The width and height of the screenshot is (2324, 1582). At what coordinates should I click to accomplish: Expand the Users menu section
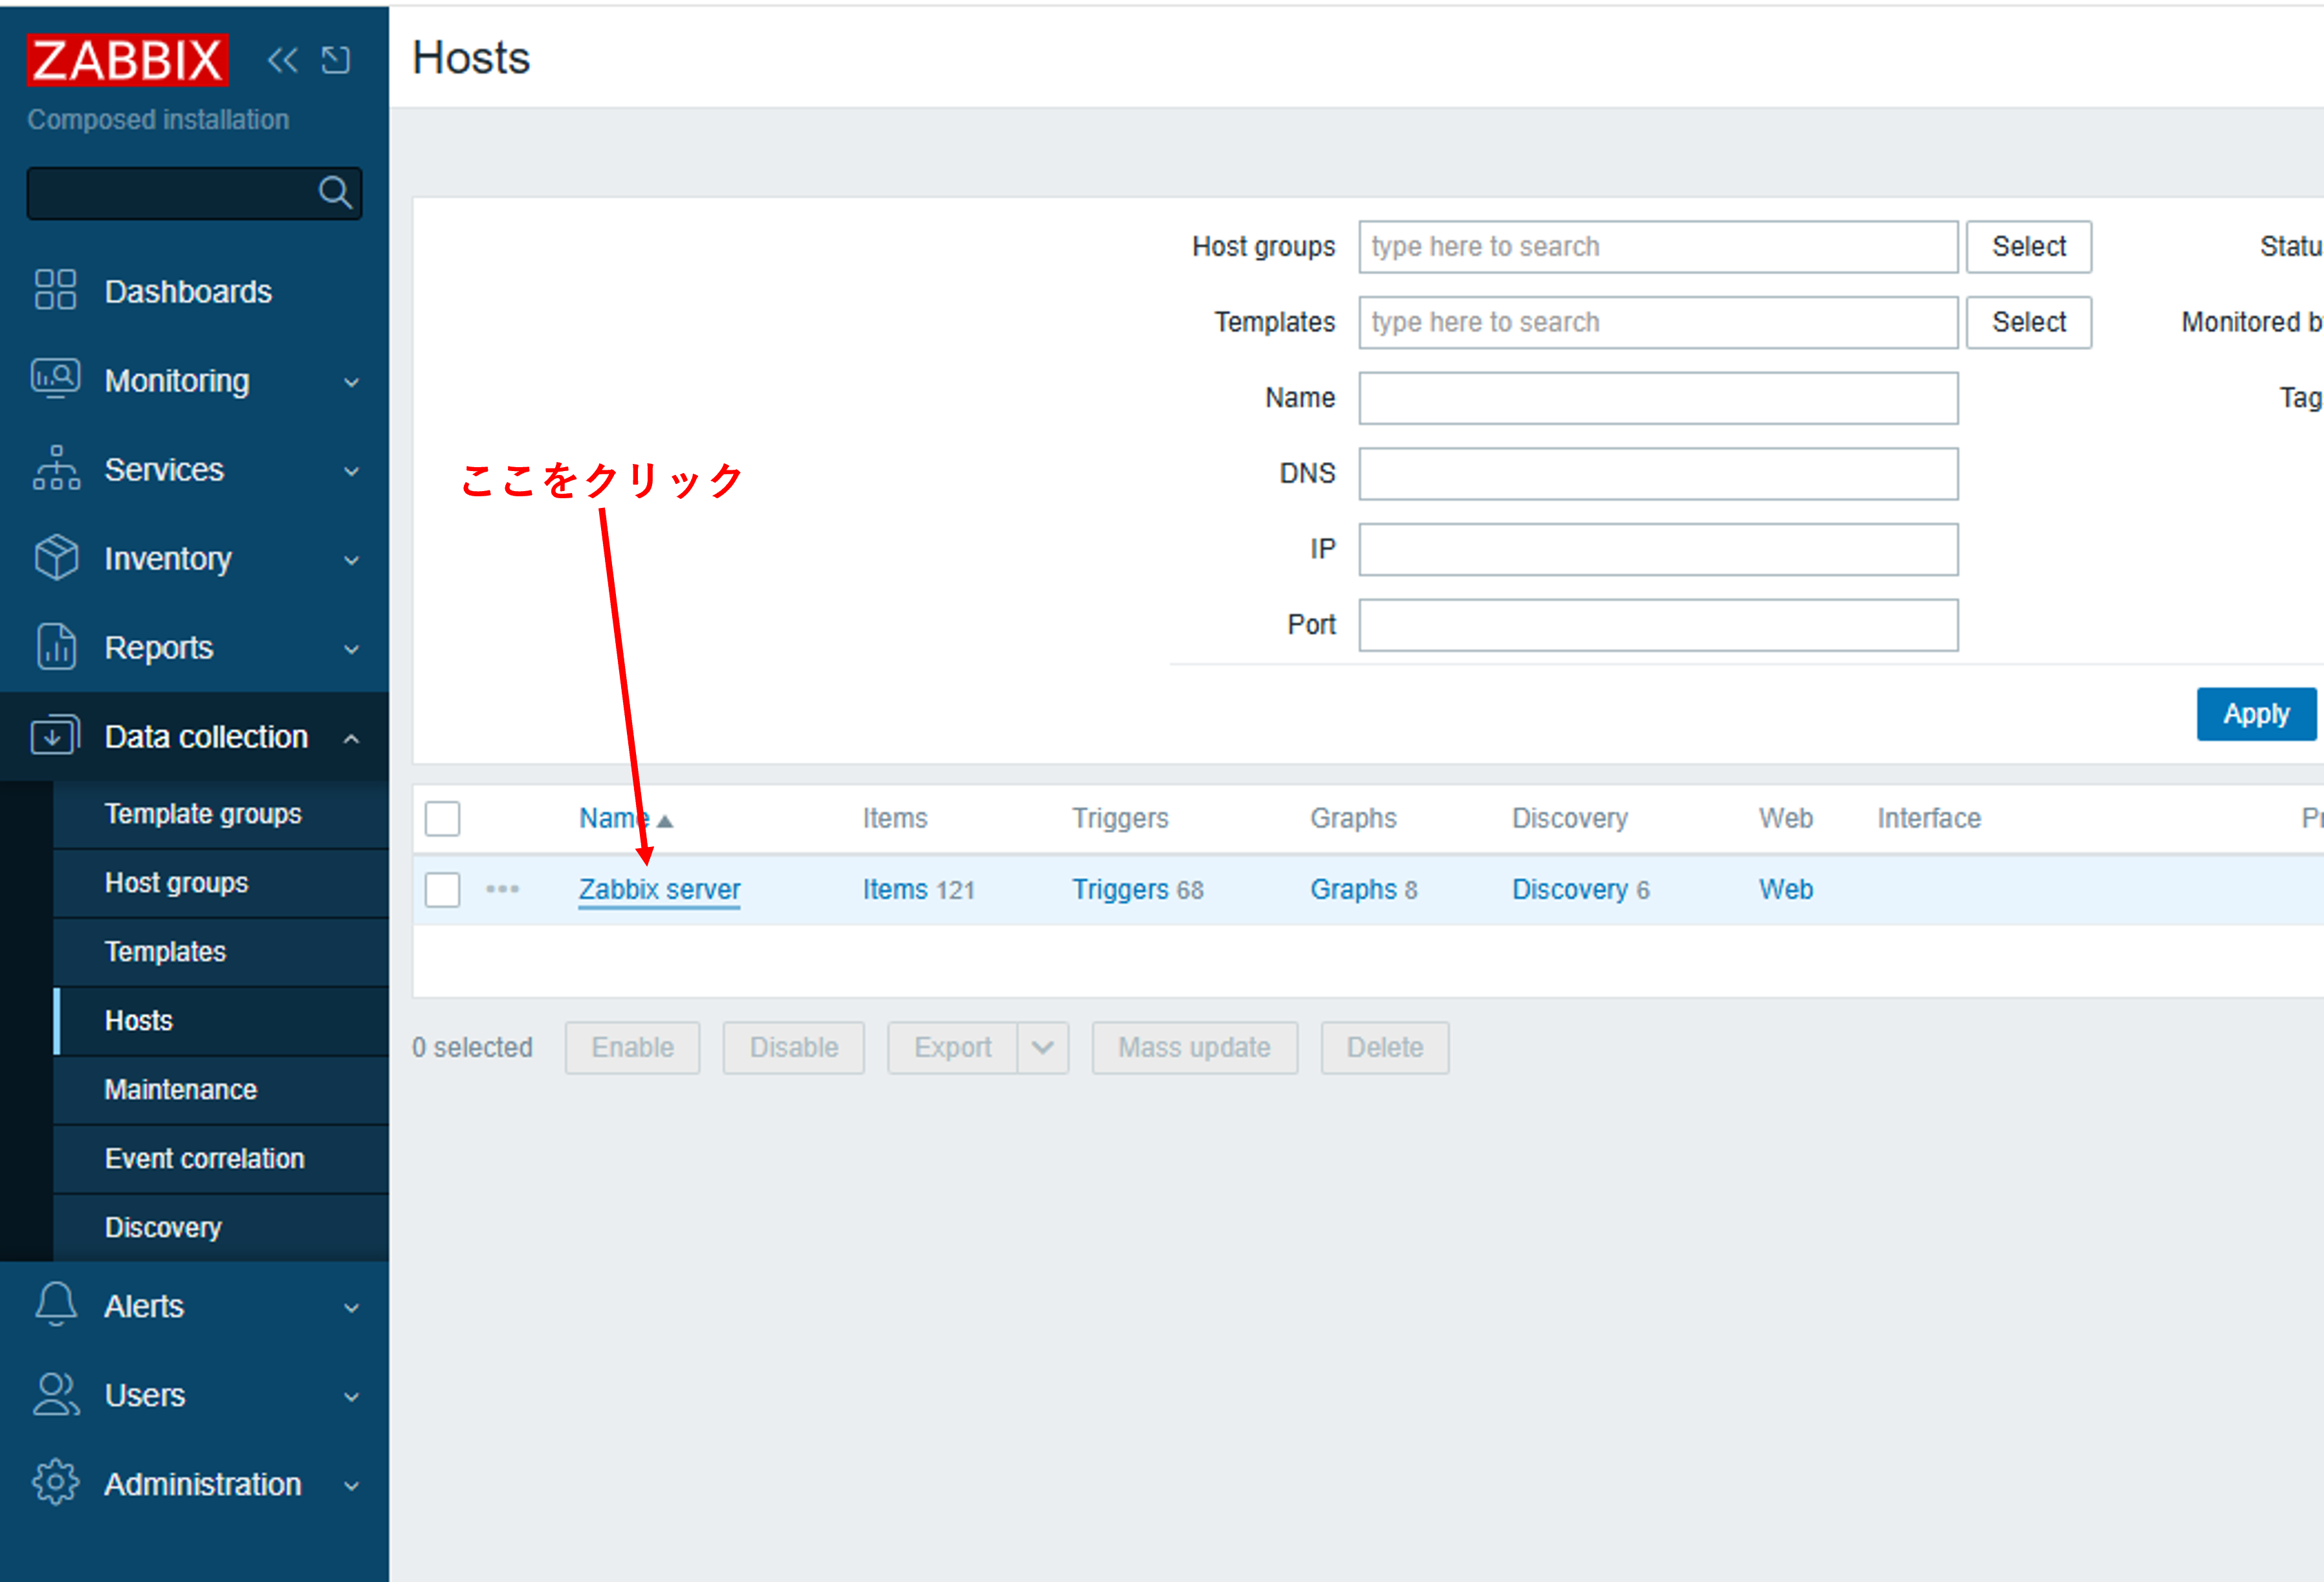[x=351, y=1396]
